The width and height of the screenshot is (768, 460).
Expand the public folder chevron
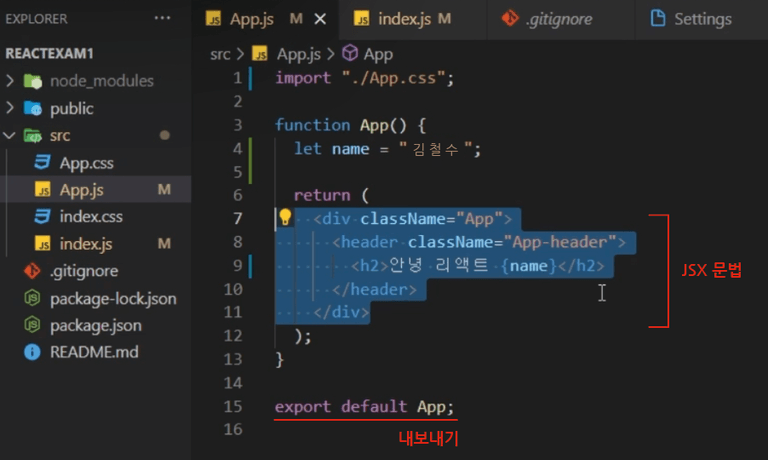[10, 108]
